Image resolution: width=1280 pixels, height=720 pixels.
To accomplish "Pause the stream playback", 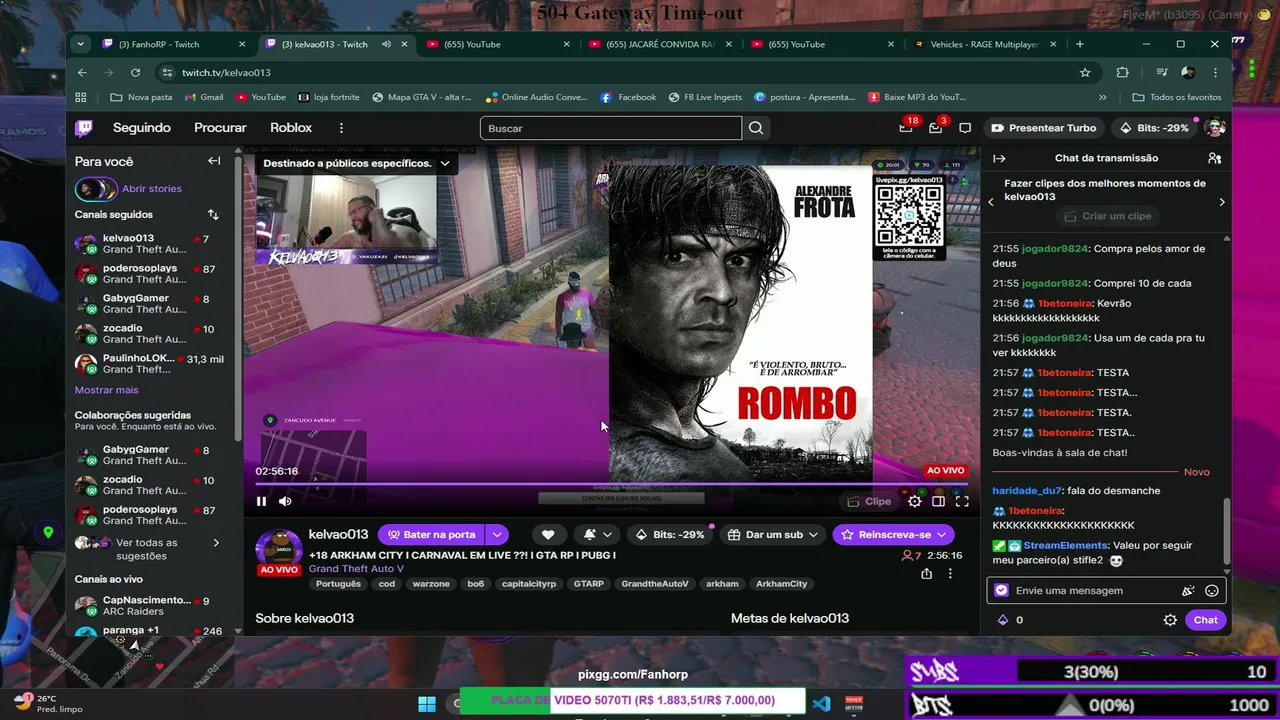I will pyautogui.click(x=261, y=501).
